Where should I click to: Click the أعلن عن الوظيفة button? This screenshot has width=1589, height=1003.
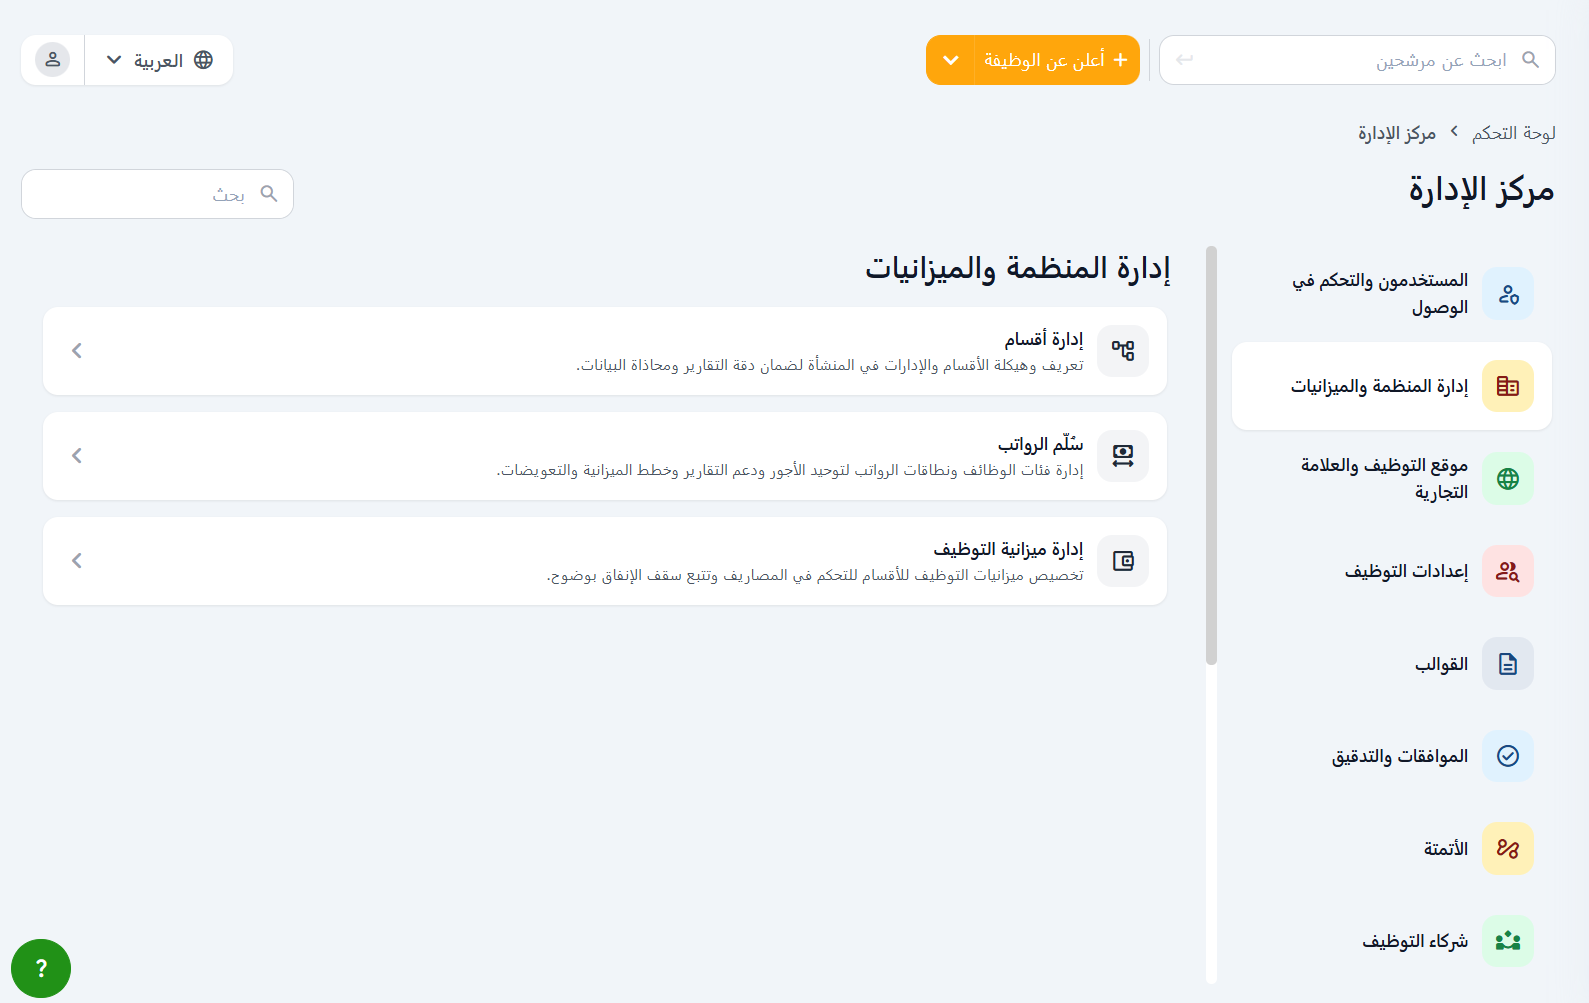[1055, 60]
